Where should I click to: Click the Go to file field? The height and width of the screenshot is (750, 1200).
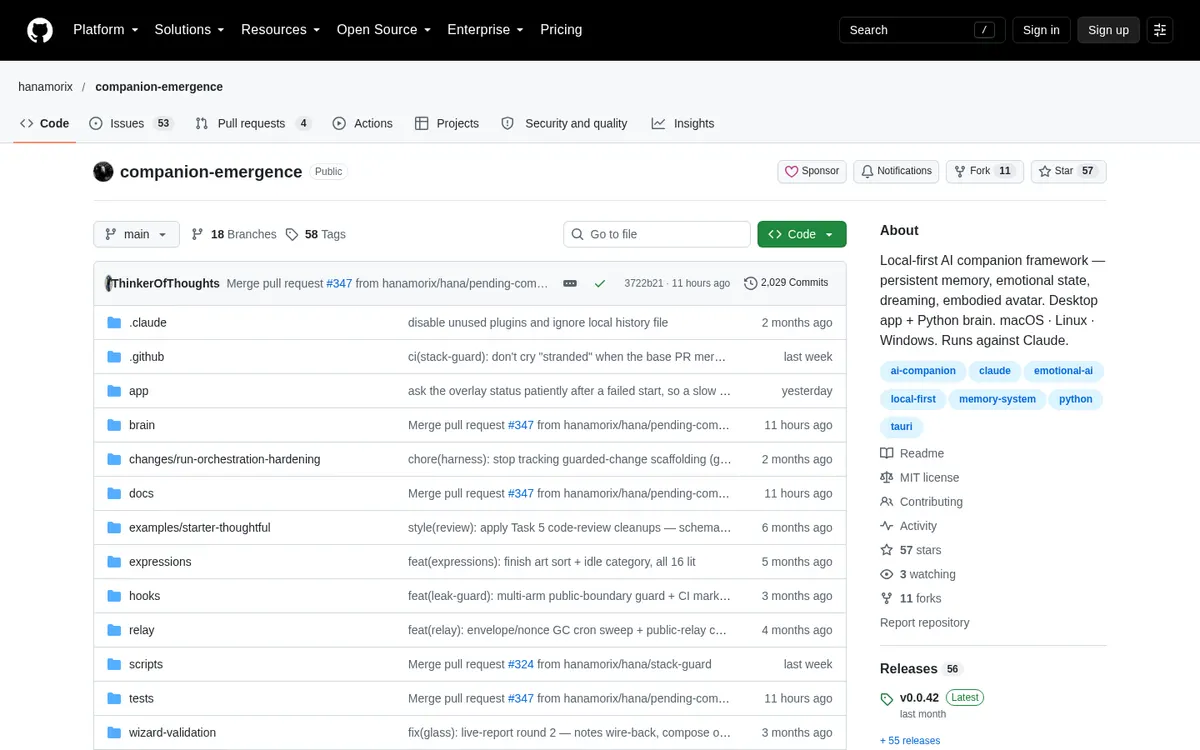point(657,234)
